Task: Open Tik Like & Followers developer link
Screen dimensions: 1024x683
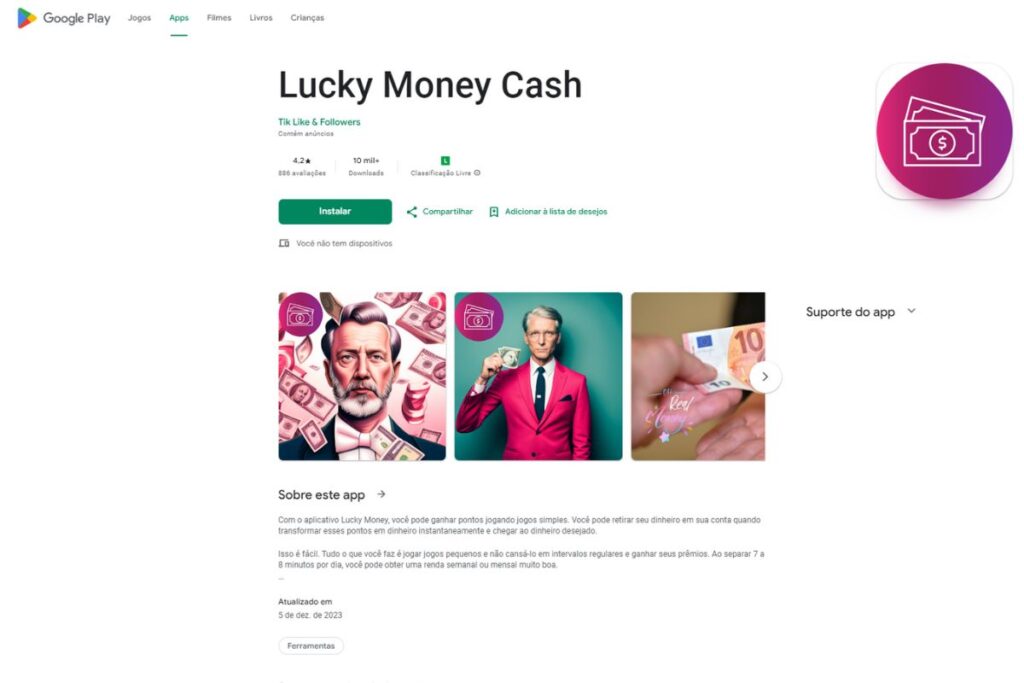Action: tap(319, 122)
